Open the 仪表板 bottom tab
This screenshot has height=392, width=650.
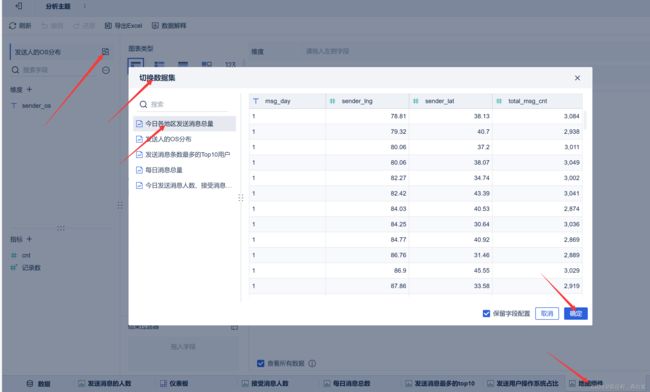click(x=174, y=383)
